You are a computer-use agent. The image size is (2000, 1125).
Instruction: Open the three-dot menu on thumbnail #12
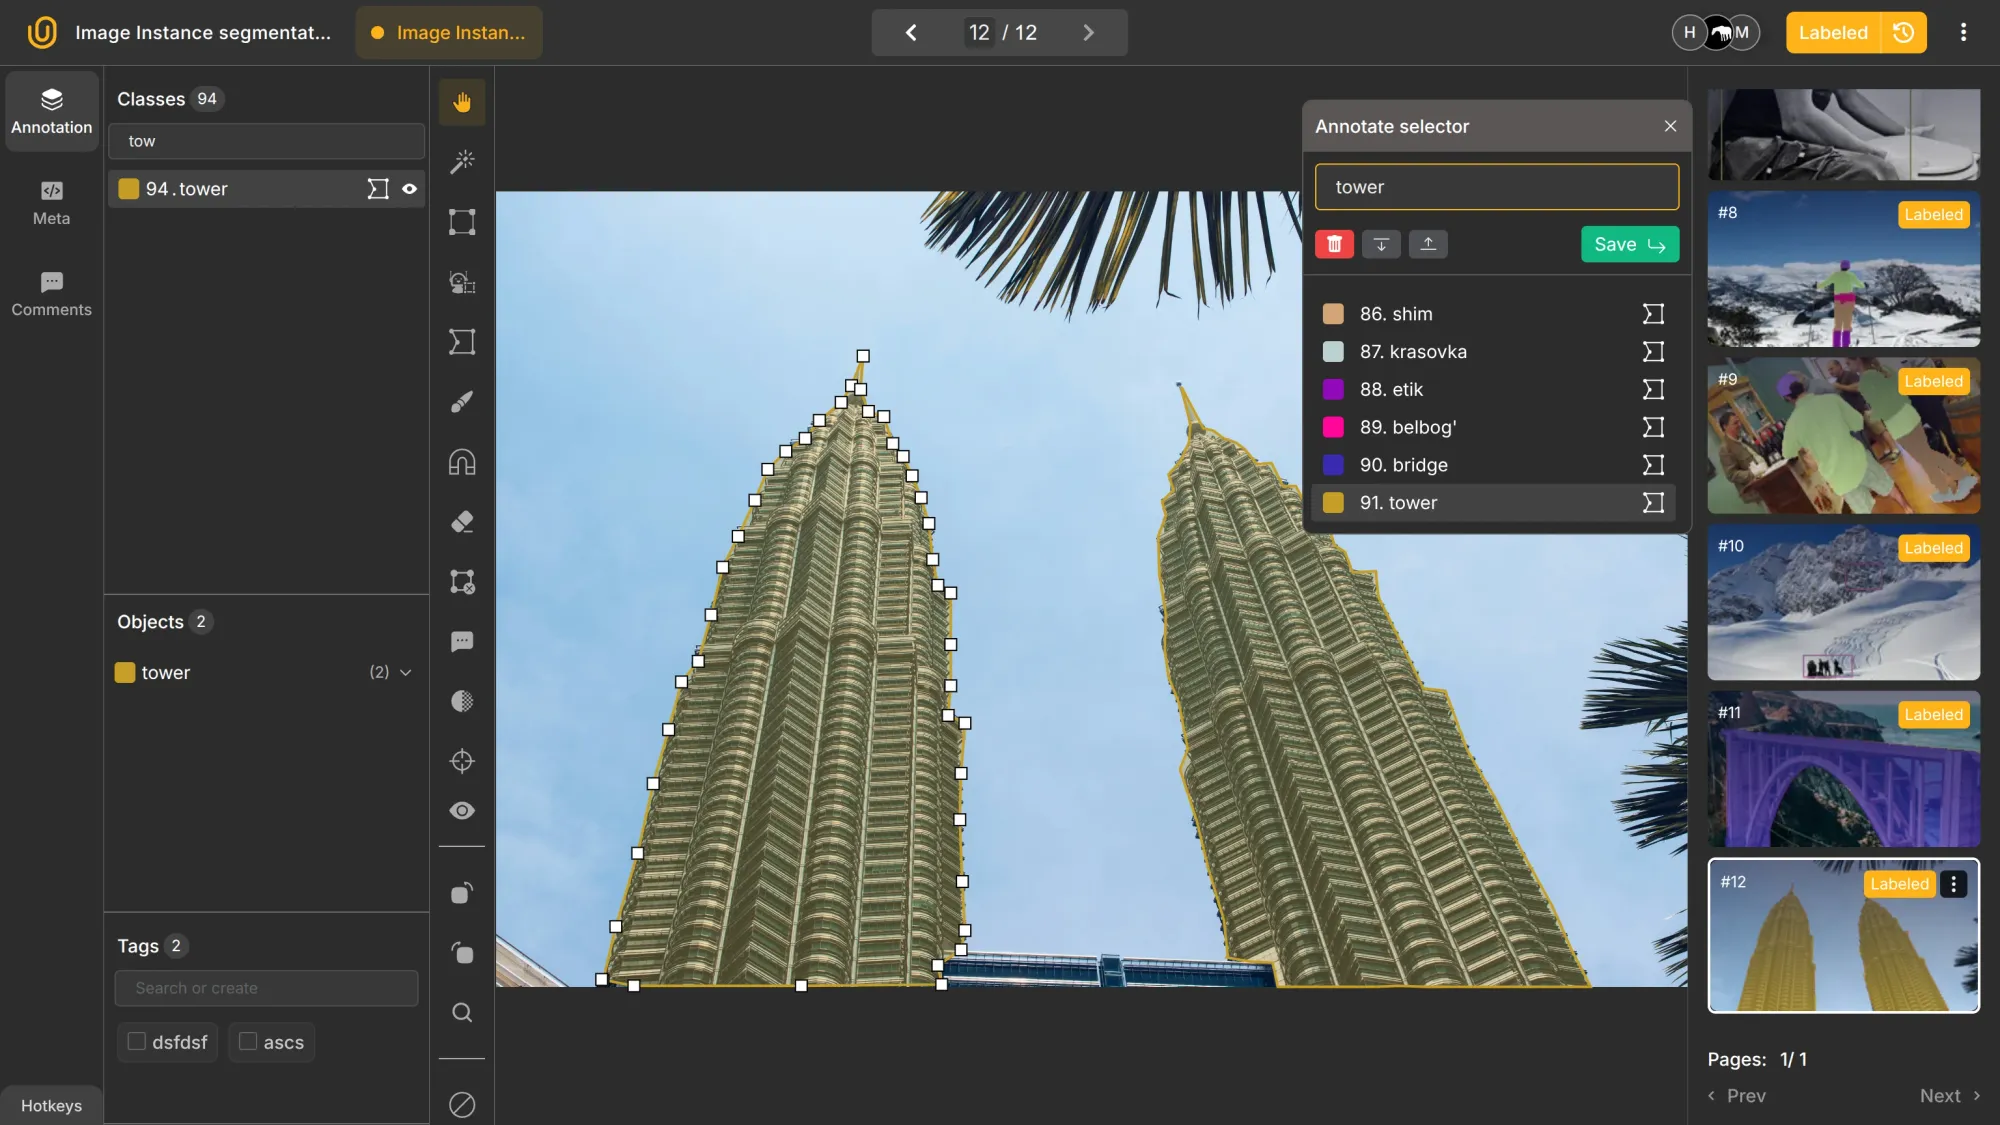pos(1953,884)
